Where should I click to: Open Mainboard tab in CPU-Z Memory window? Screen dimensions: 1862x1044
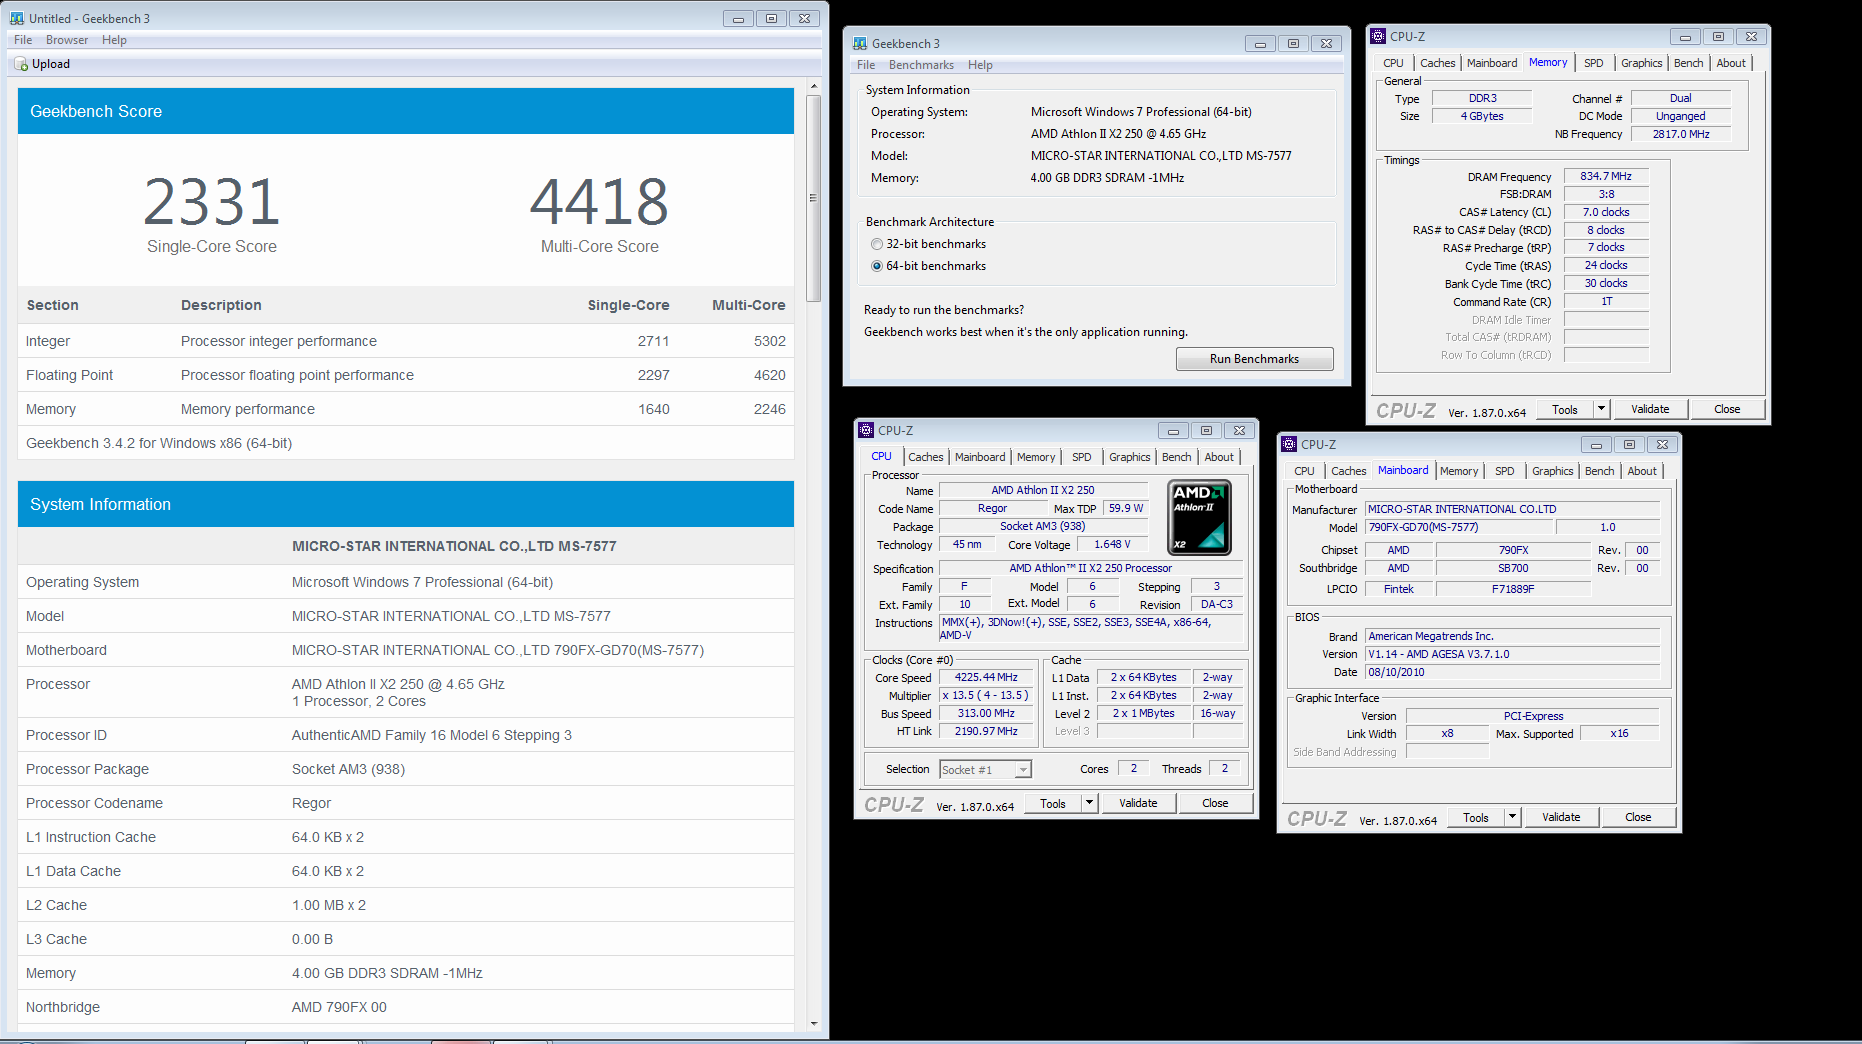point(1492,63)
